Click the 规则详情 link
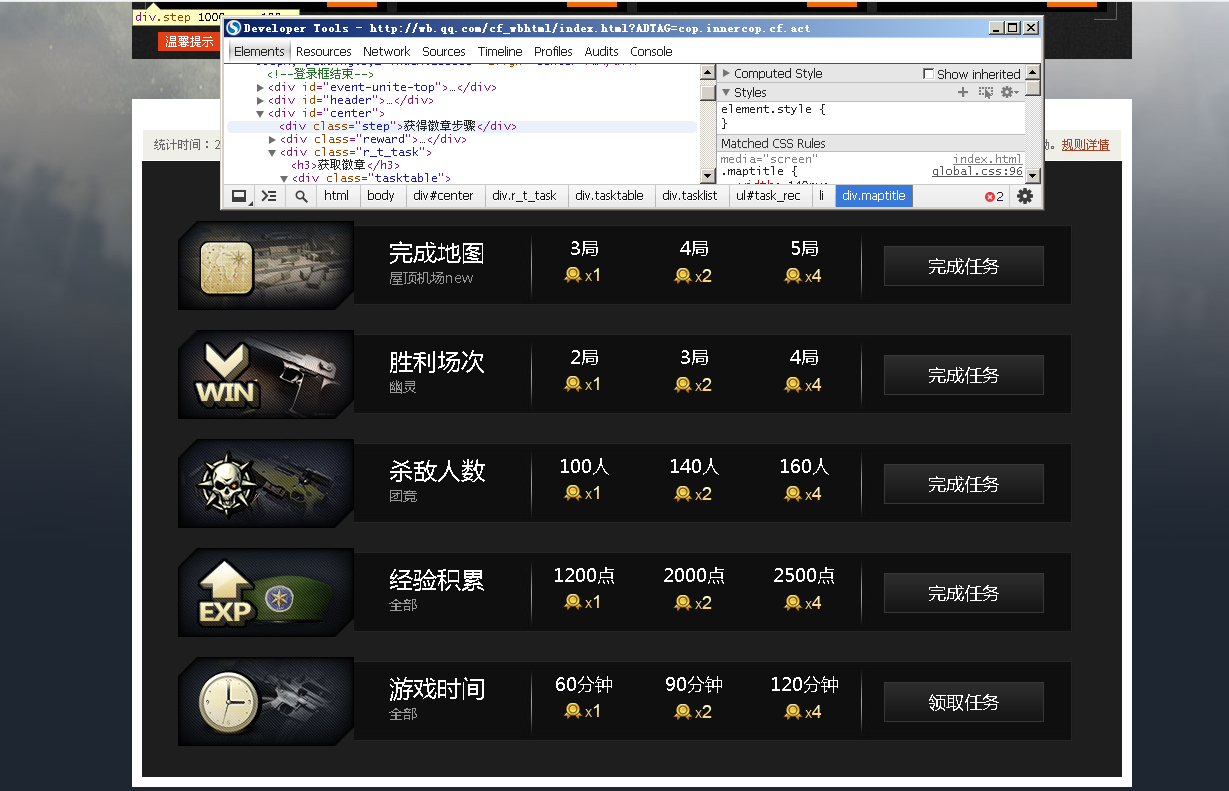 tap(1085, 145)
